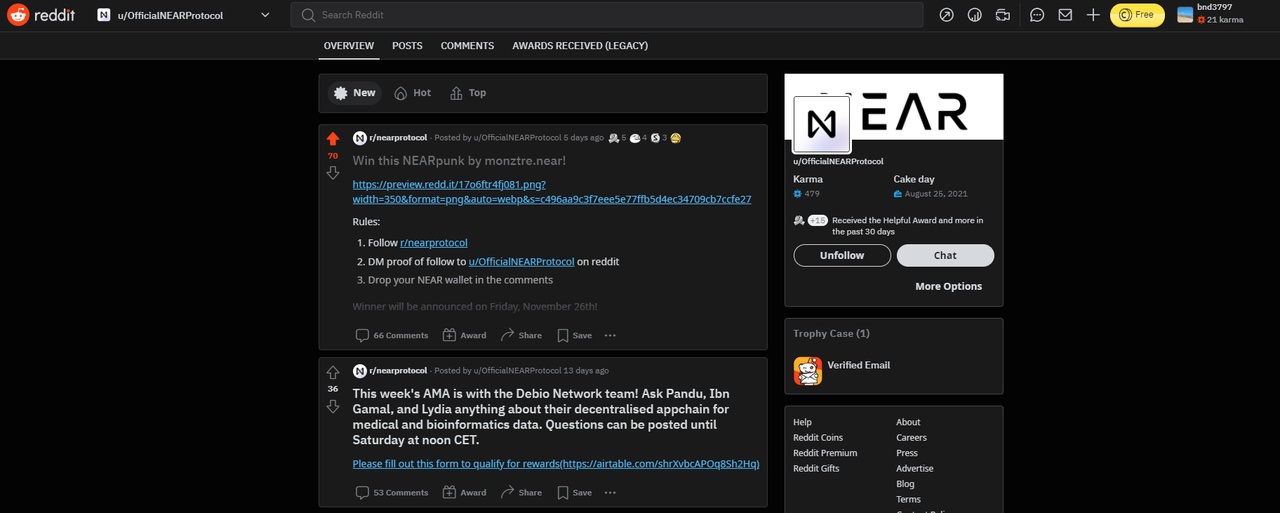
Task: Open 66 Comments on NEARpunk post
Action: tap(392, 335)
